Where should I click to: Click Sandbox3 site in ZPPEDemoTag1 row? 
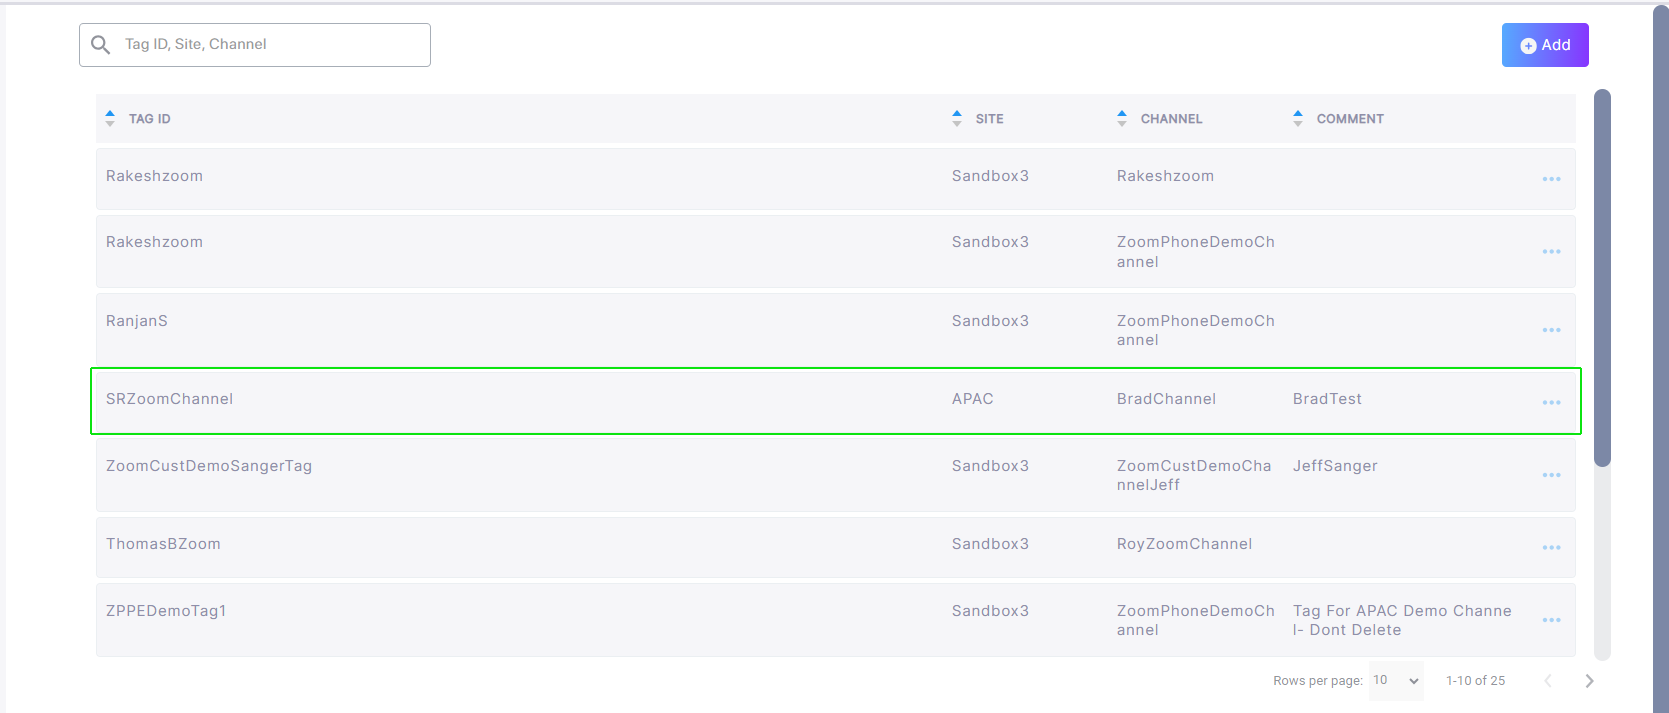pyautogui.click(x=990, y=611)
